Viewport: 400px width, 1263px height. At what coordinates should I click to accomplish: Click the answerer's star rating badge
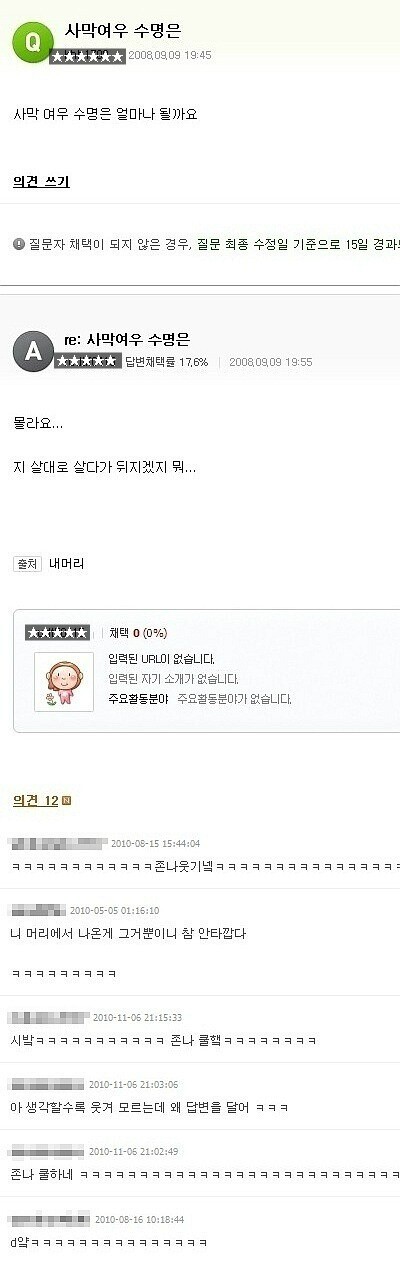[x=88, y=361]
